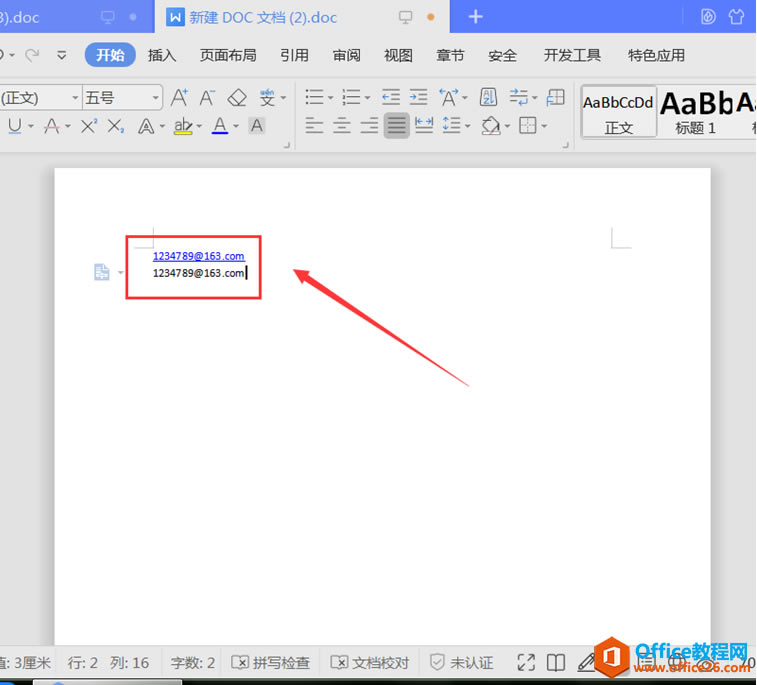Click the clear formatting eraser icon
757x685 pixels.
pos(237,98)
